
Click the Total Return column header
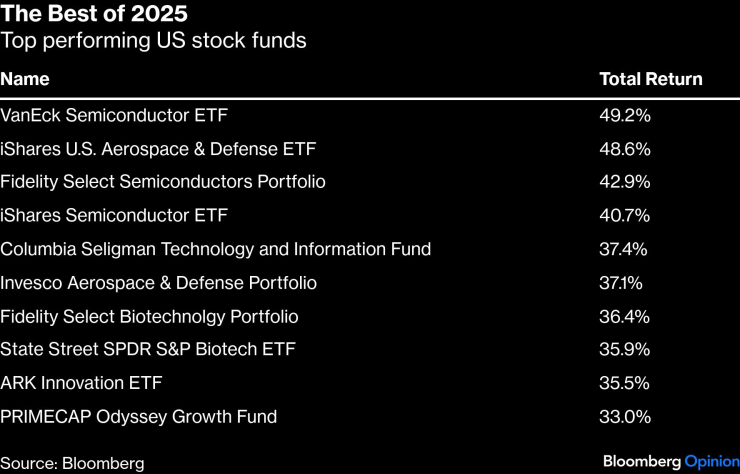pos(650,79)
